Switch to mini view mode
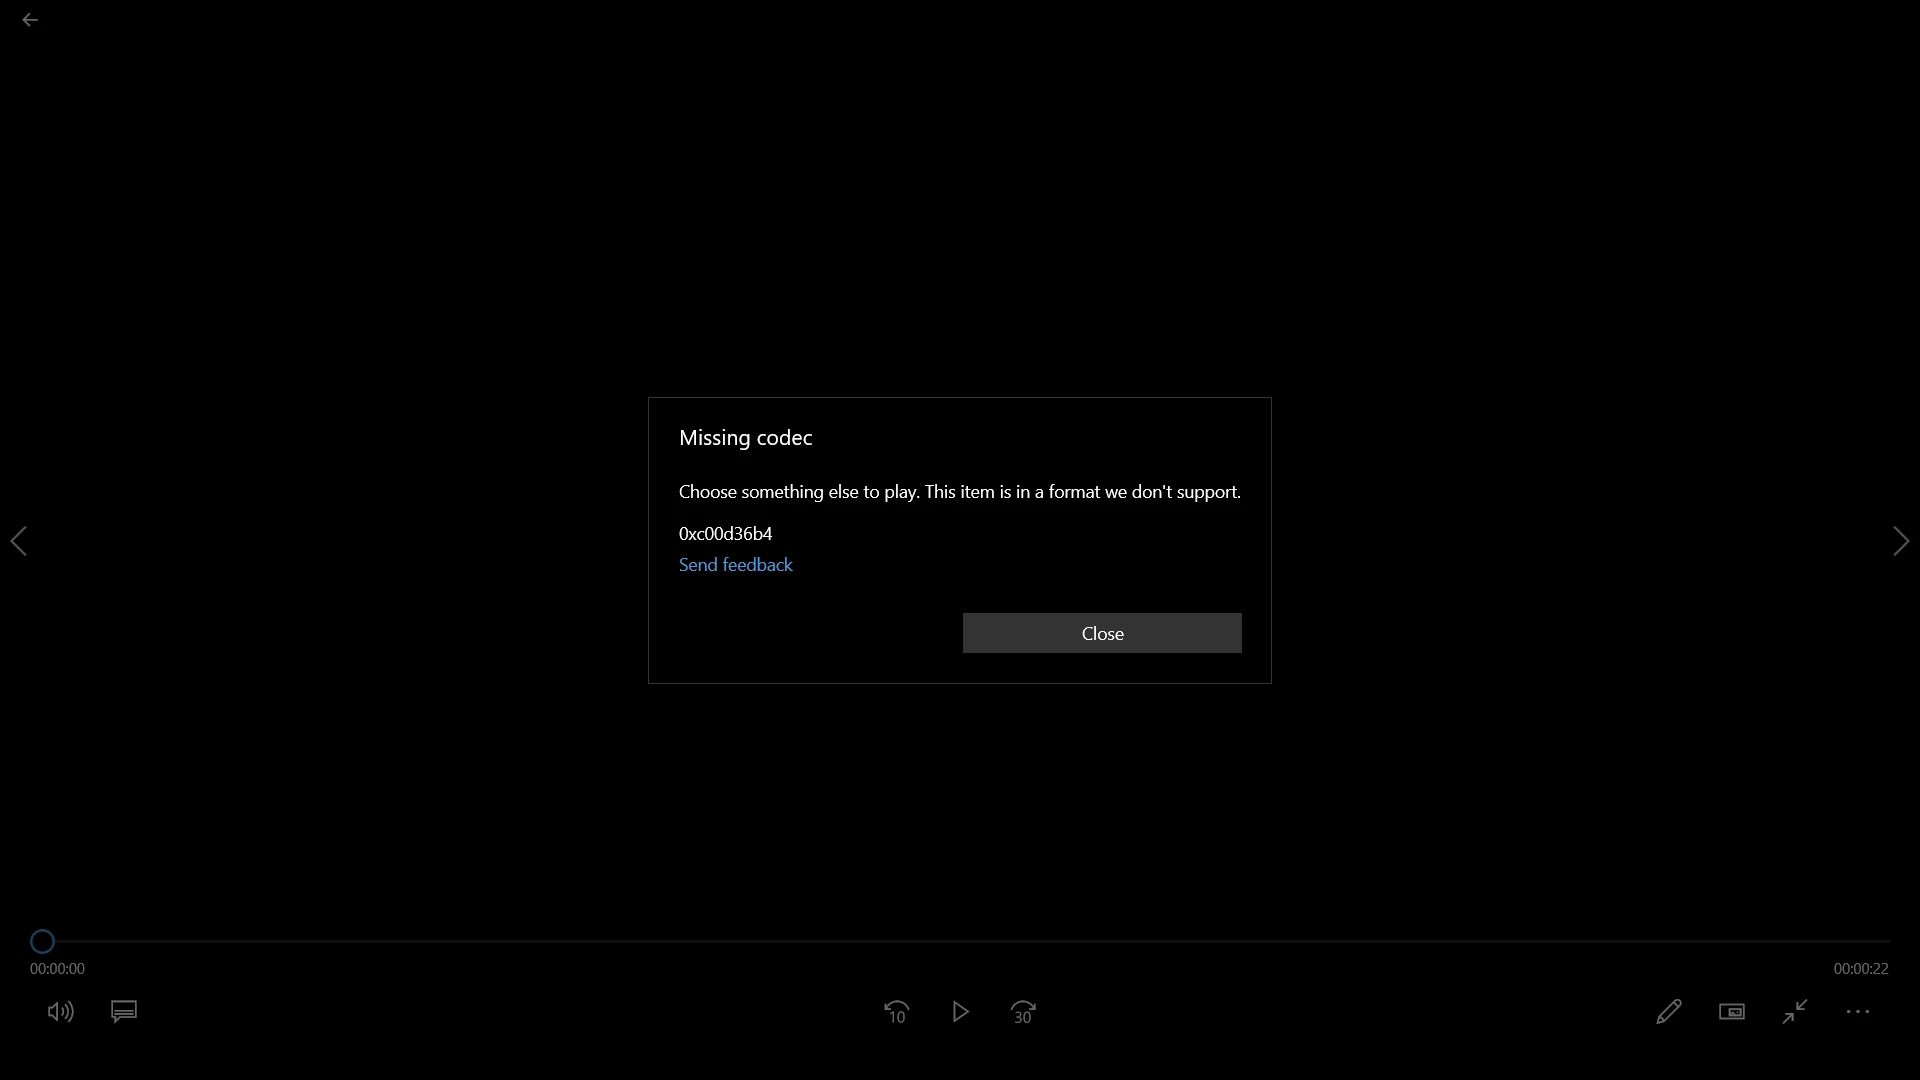The height and width of the screenshot is (1080, 1920). click(1732, 1012)
